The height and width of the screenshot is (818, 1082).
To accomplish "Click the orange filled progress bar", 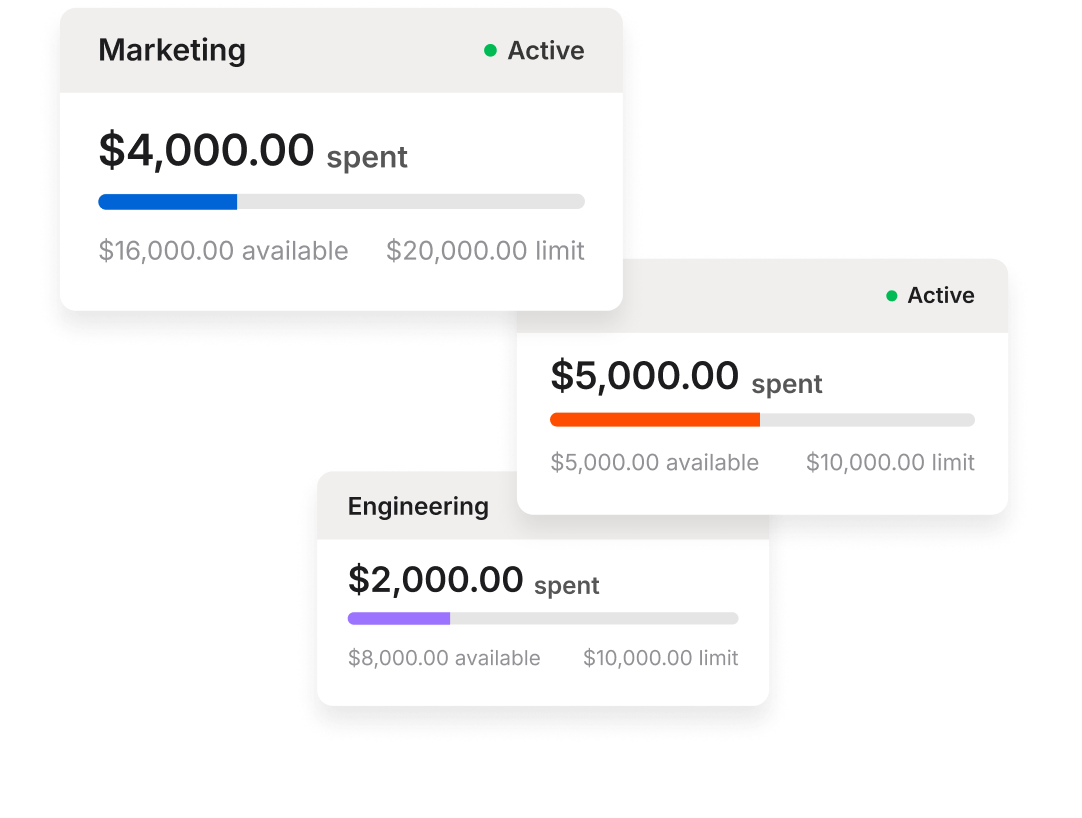I will click(654, 420).
